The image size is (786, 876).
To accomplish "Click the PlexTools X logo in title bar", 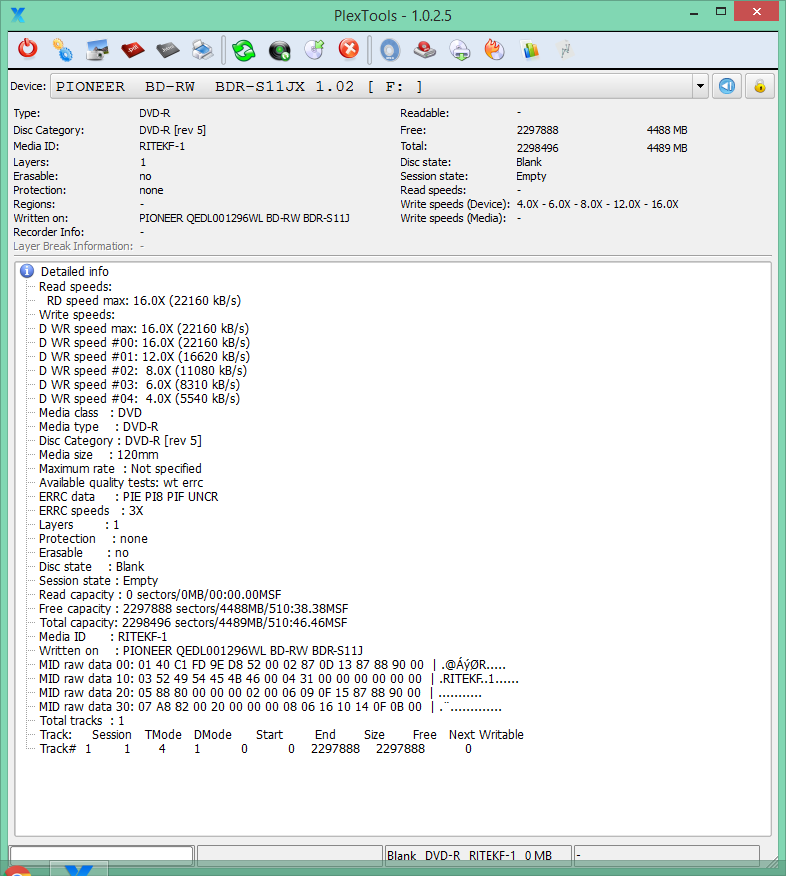I will (x=18, y=15).
